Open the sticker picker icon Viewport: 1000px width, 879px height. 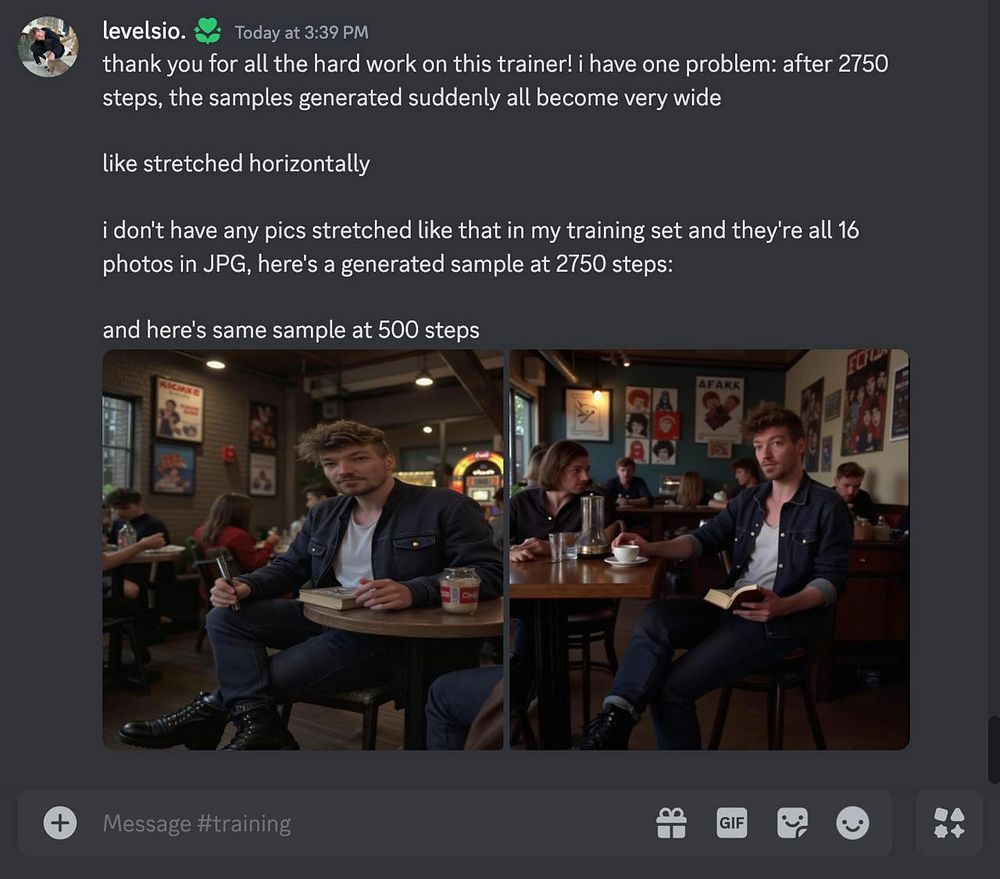pyautogui.click(x=792, y=823)
